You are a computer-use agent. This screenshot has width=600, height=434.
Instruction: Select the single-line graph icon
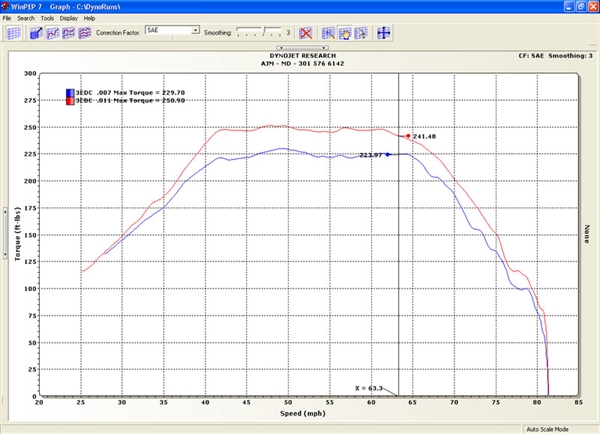pyautogui.click(x=53, y=33)
